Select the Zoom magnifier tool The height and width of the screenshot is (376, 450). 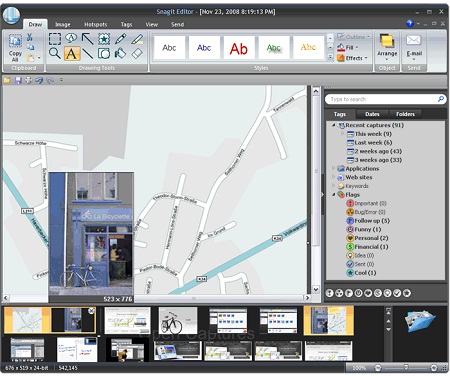click(x=55, y=53)
